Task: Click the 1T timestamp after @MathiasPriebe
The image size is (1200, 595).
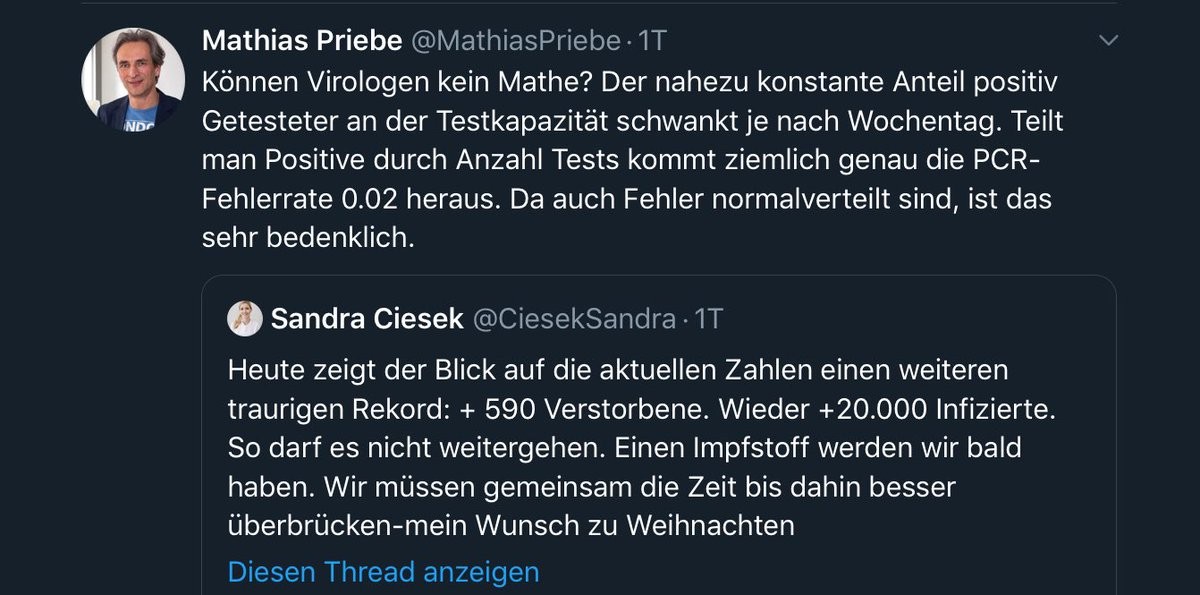Action: (x=652, y=41)
